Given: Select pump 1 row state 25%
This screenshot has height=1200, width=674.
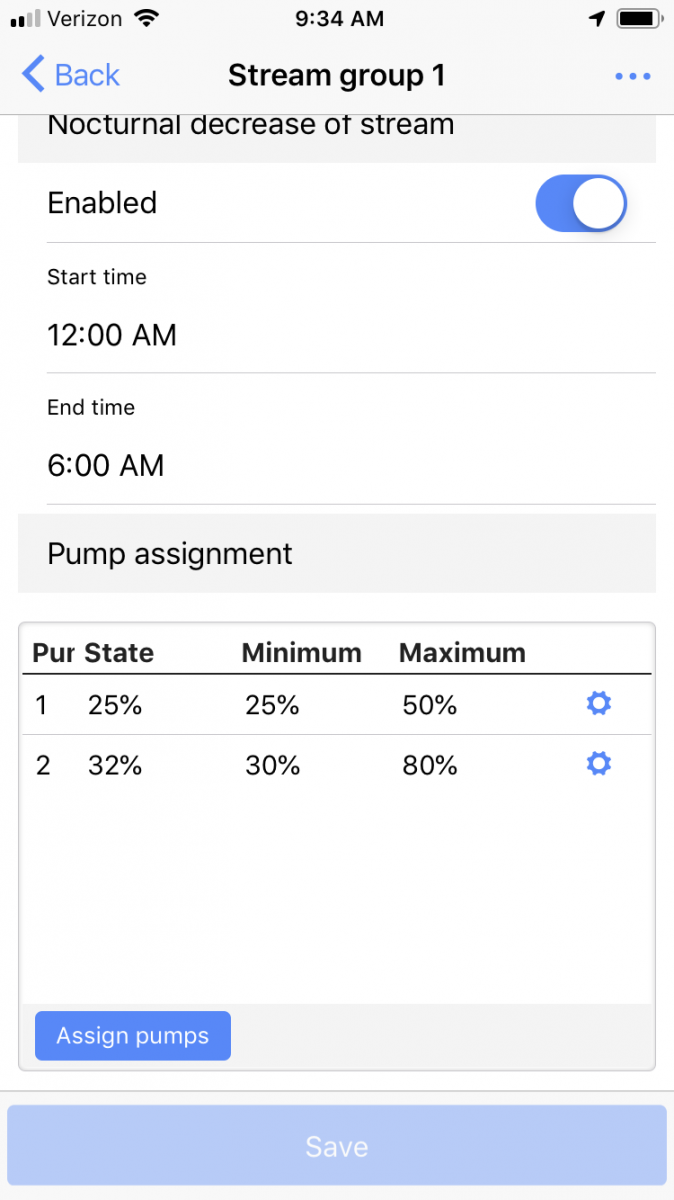Looking at the screenshot, I should (115, 705).
